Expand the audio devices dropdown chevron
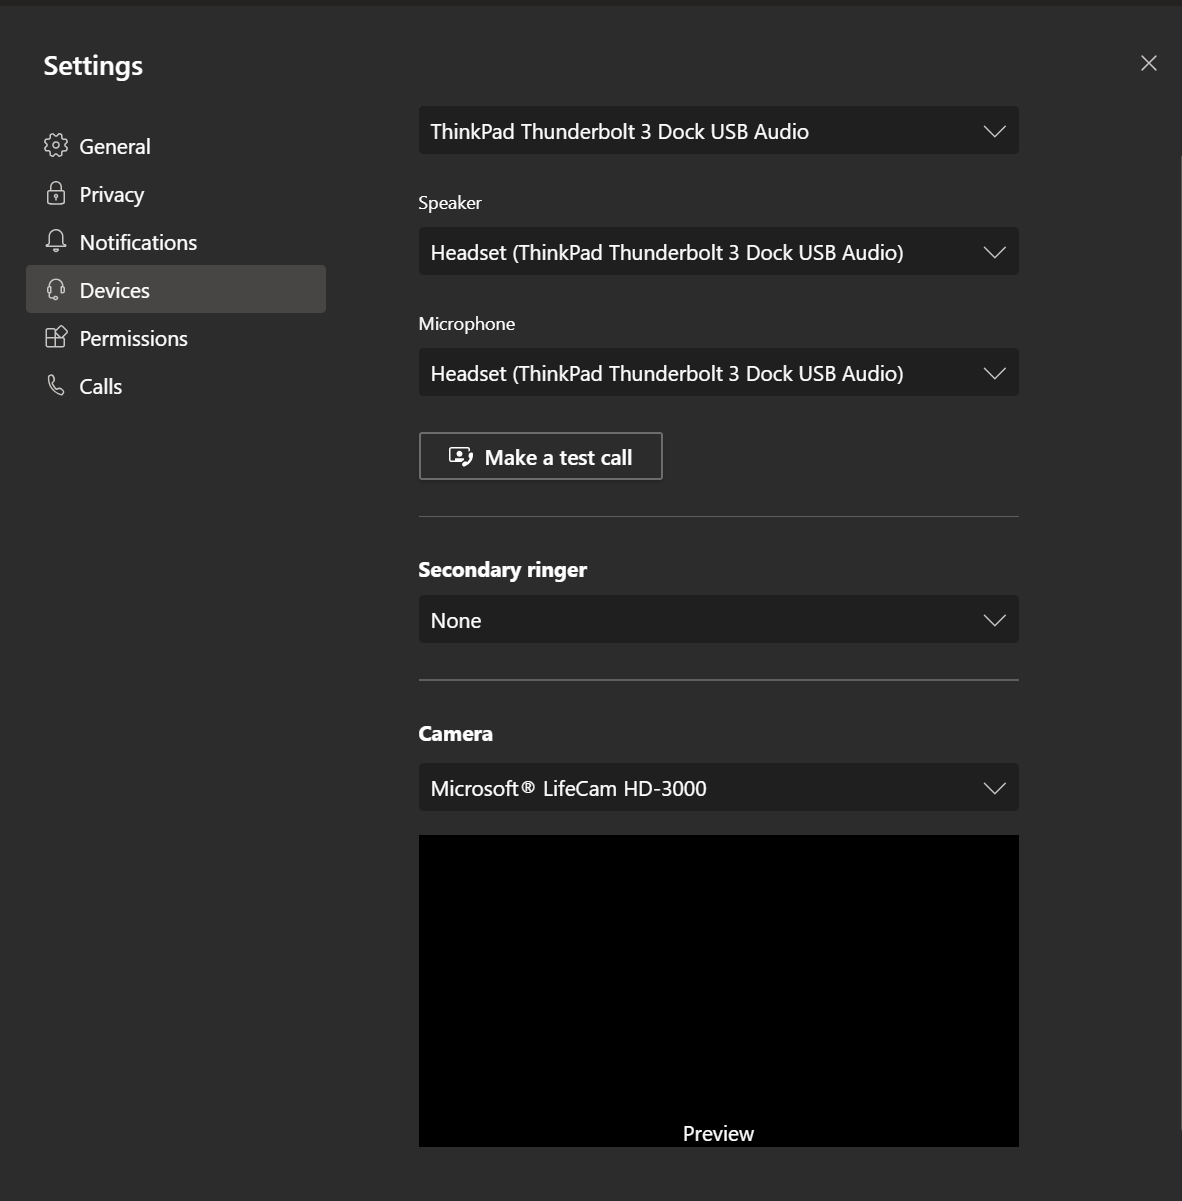1182x1201 pixels. click(994, 131)
